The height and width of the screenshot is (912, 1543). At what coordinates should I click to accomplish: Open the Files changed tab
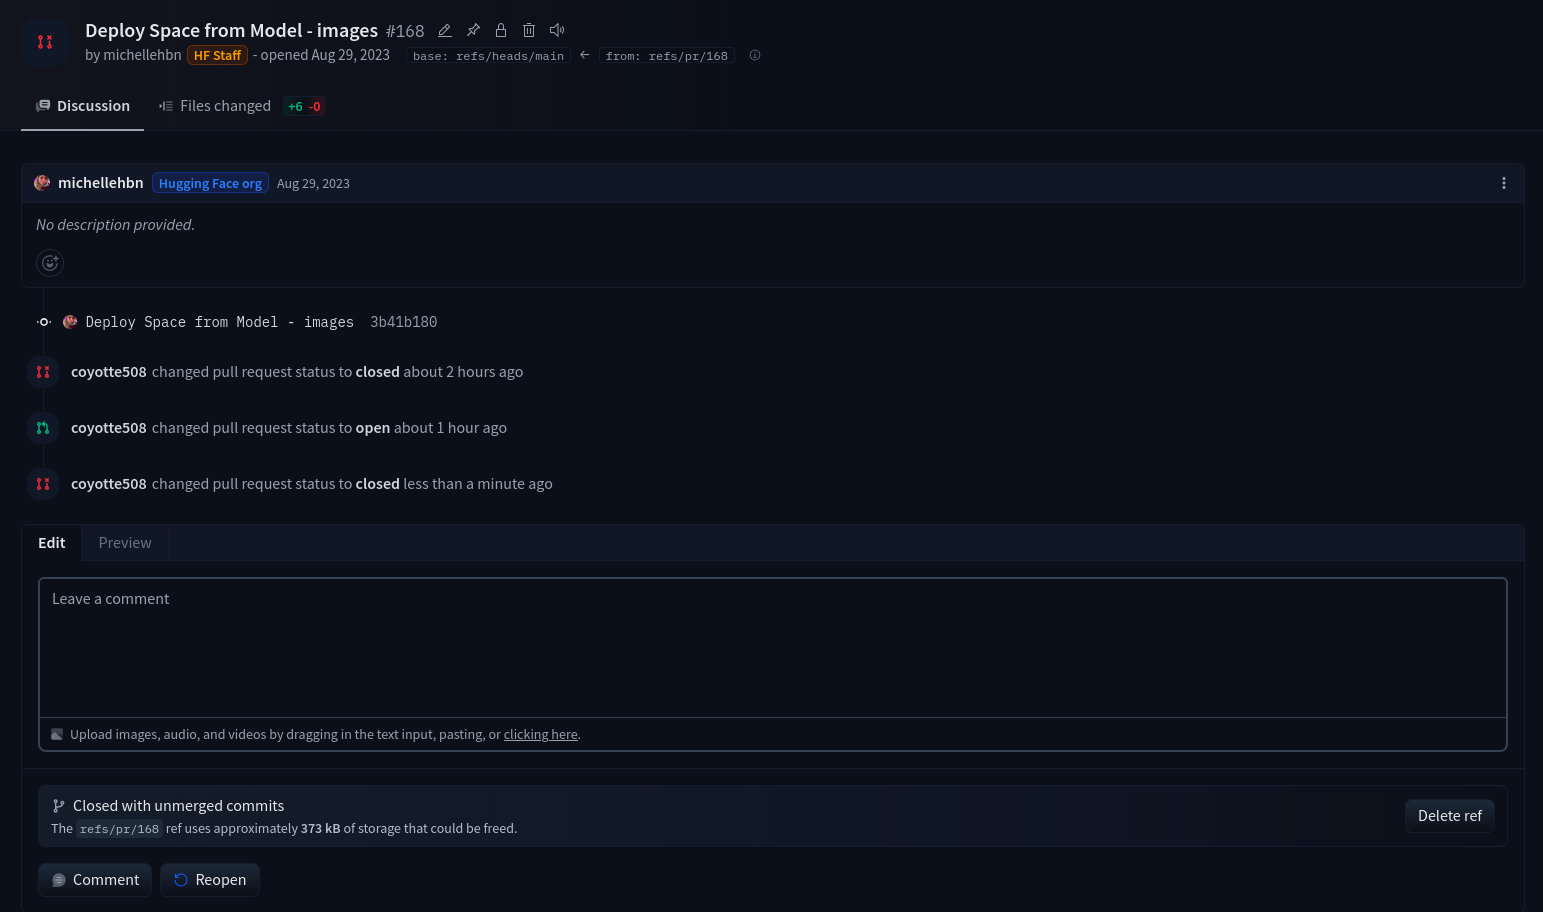pyautogui.click(x=225, y=106)
